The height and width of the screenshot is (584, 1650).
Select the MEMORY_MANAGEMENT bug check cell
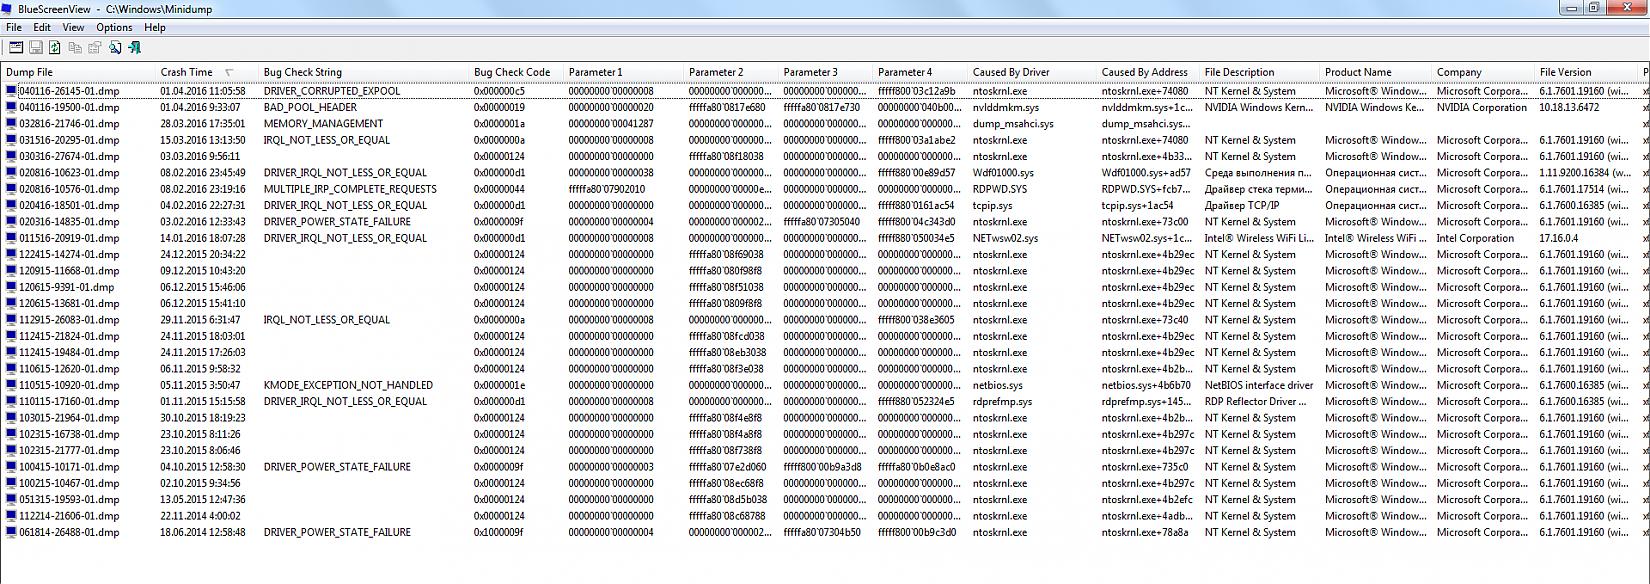tap(323, 123)
